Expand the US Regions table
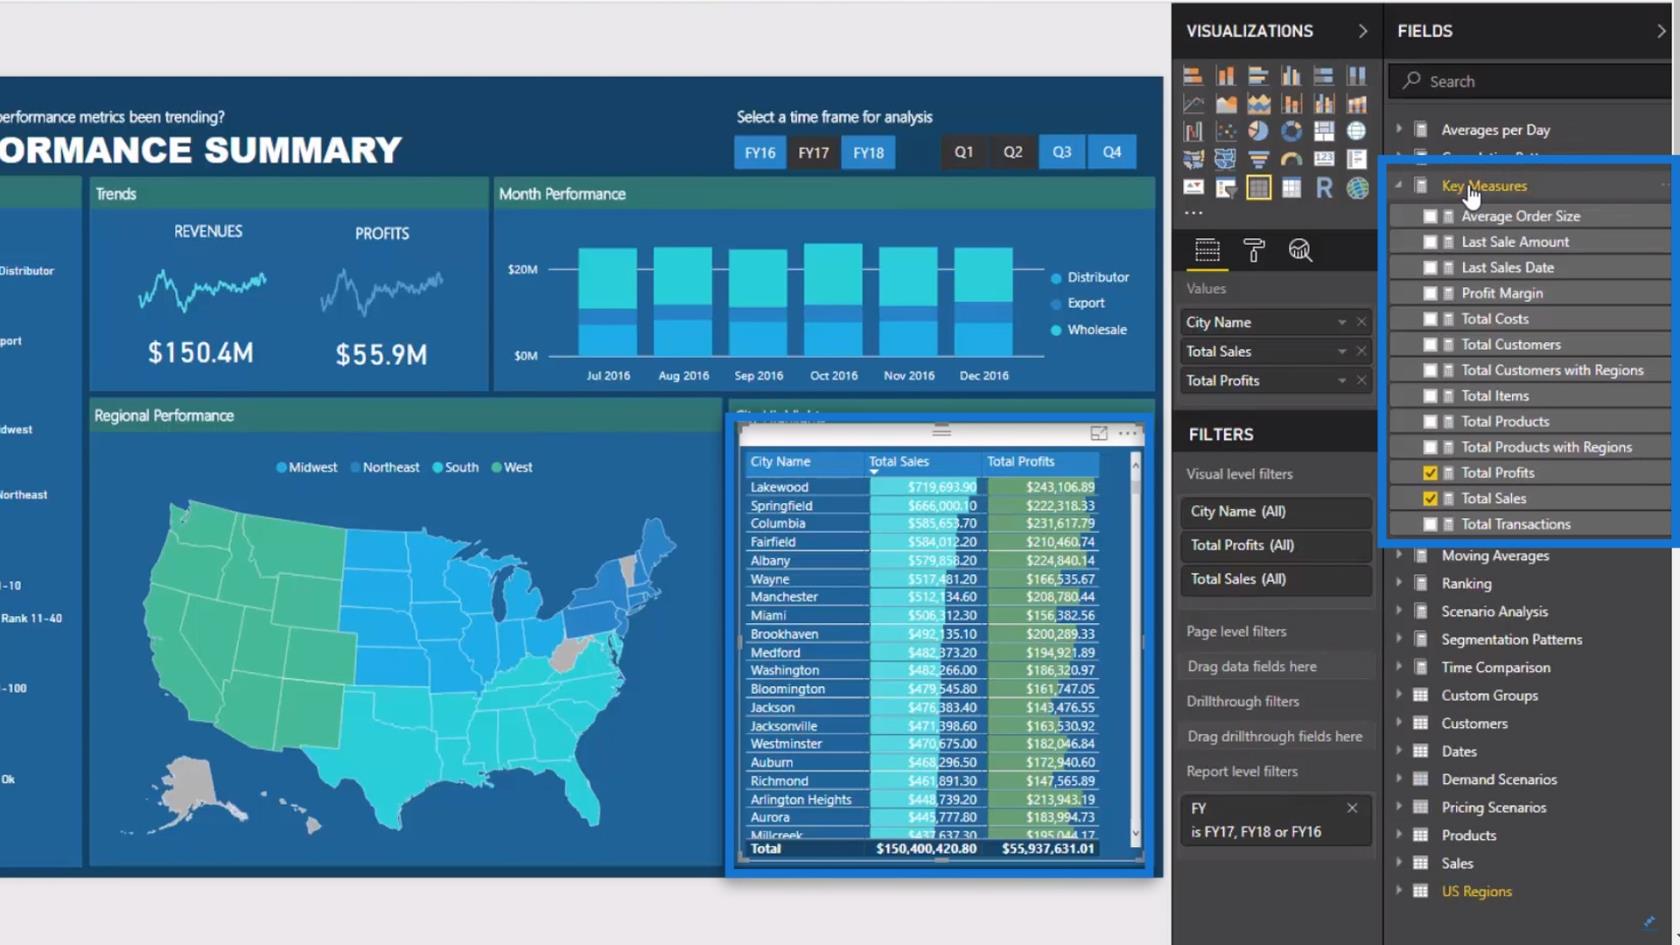Image resolution: width=1680 pixels, height=945 pixels. [1399, 892]
